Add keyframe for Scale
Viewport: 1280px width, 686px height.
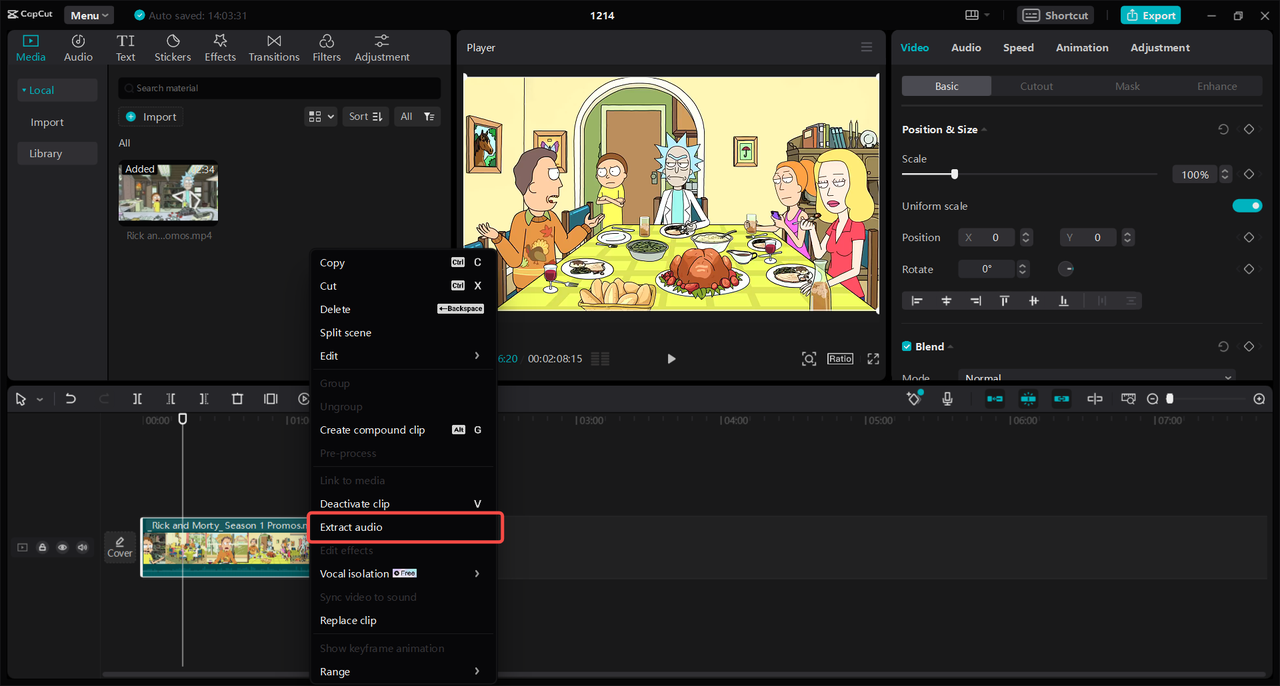pyautogui.click(x=1249, y=174)
